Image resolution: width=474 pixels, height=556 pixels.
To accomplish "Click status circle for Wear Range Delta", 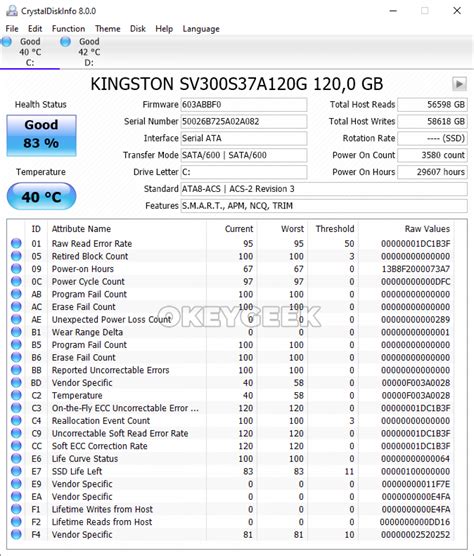I will pos(16,332).
